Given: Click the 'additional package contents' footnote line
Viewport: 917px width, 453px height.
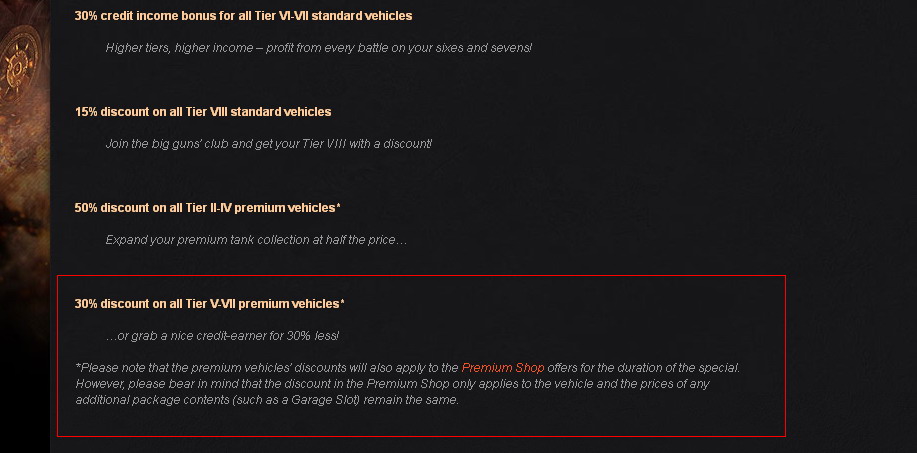Looking at the screenshot, I should pos(266,400).
